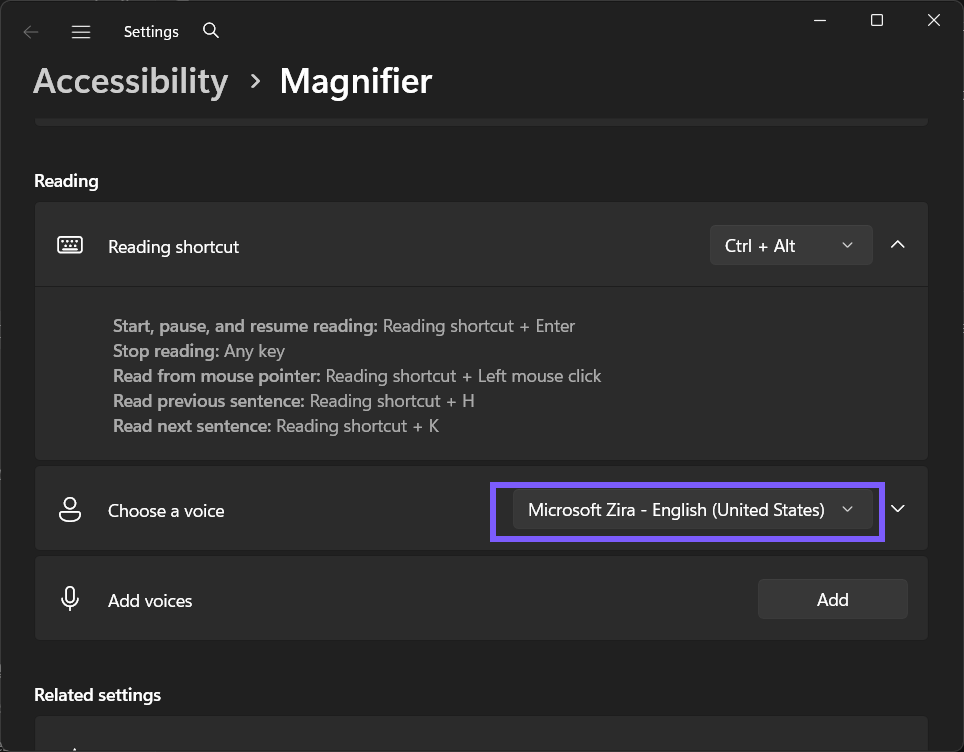Click the Add button for voices
The width and height of the screenshot is (964, 752).
pos(832,600)
